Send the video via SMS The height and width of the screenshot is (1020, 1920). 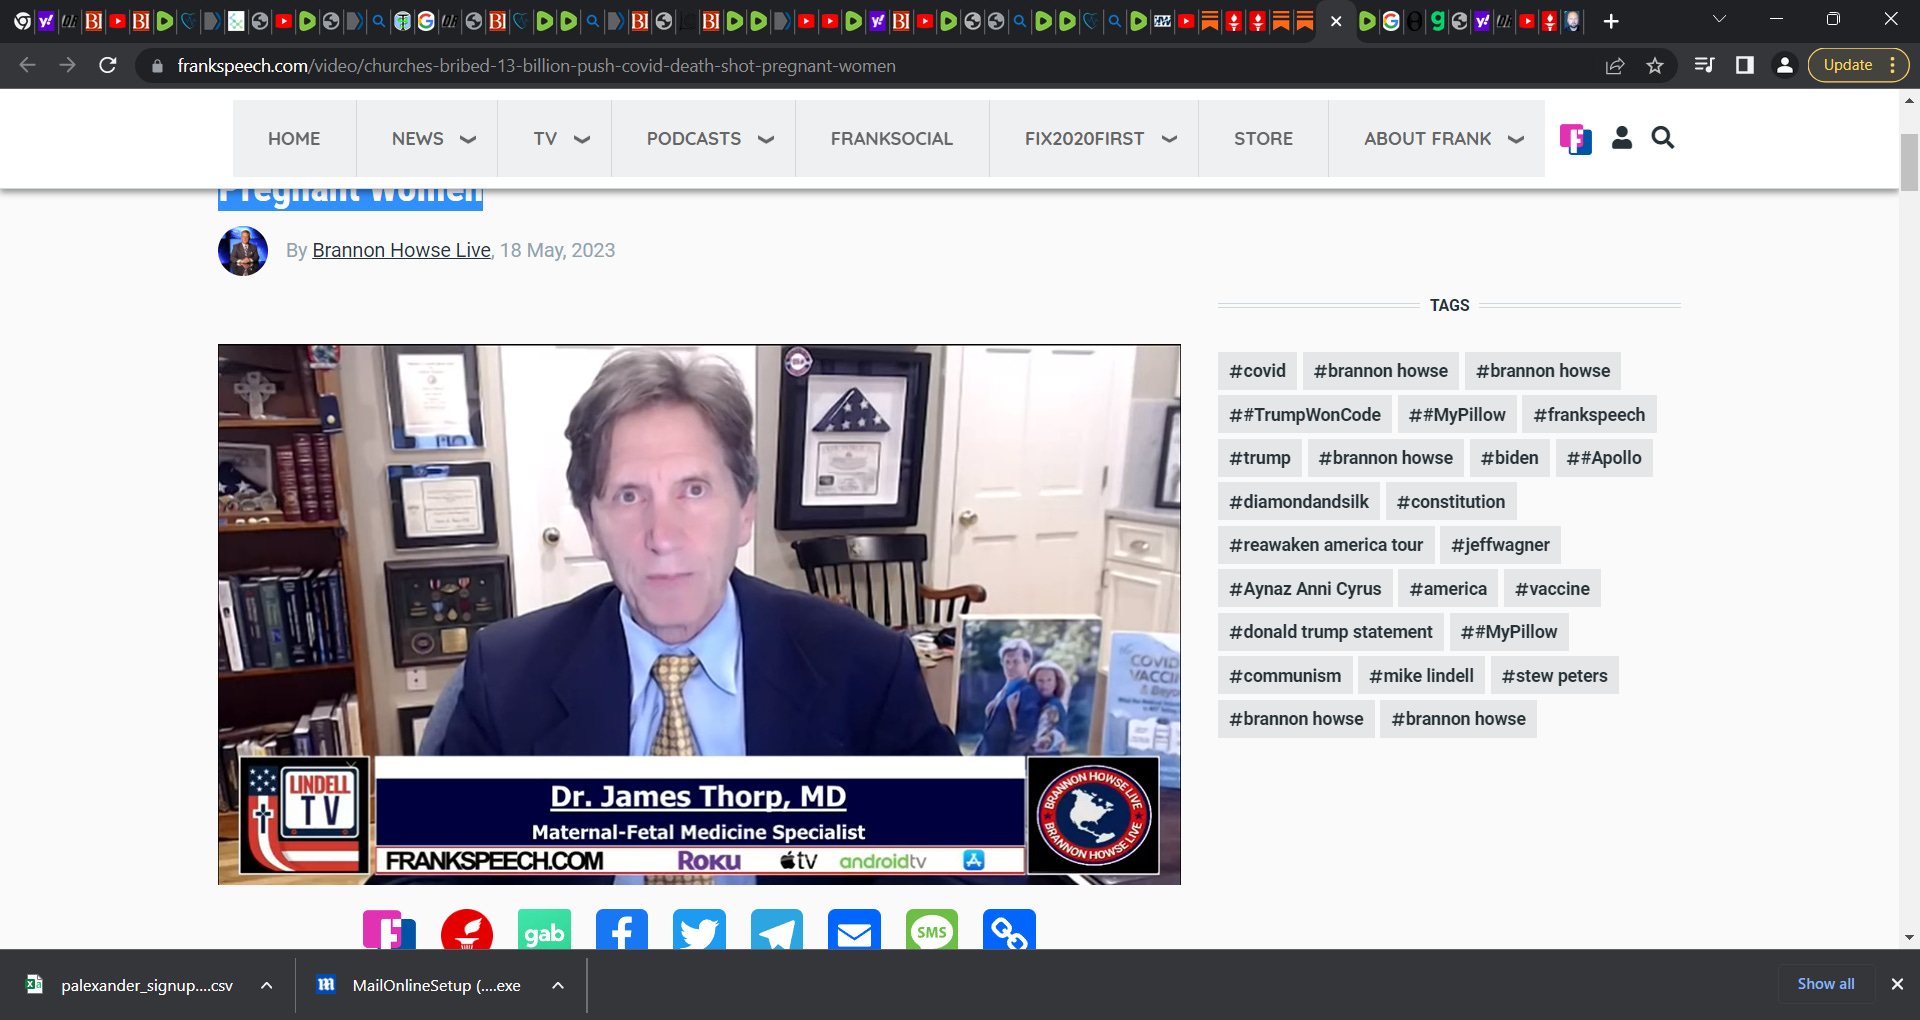(x=931, y=934)
